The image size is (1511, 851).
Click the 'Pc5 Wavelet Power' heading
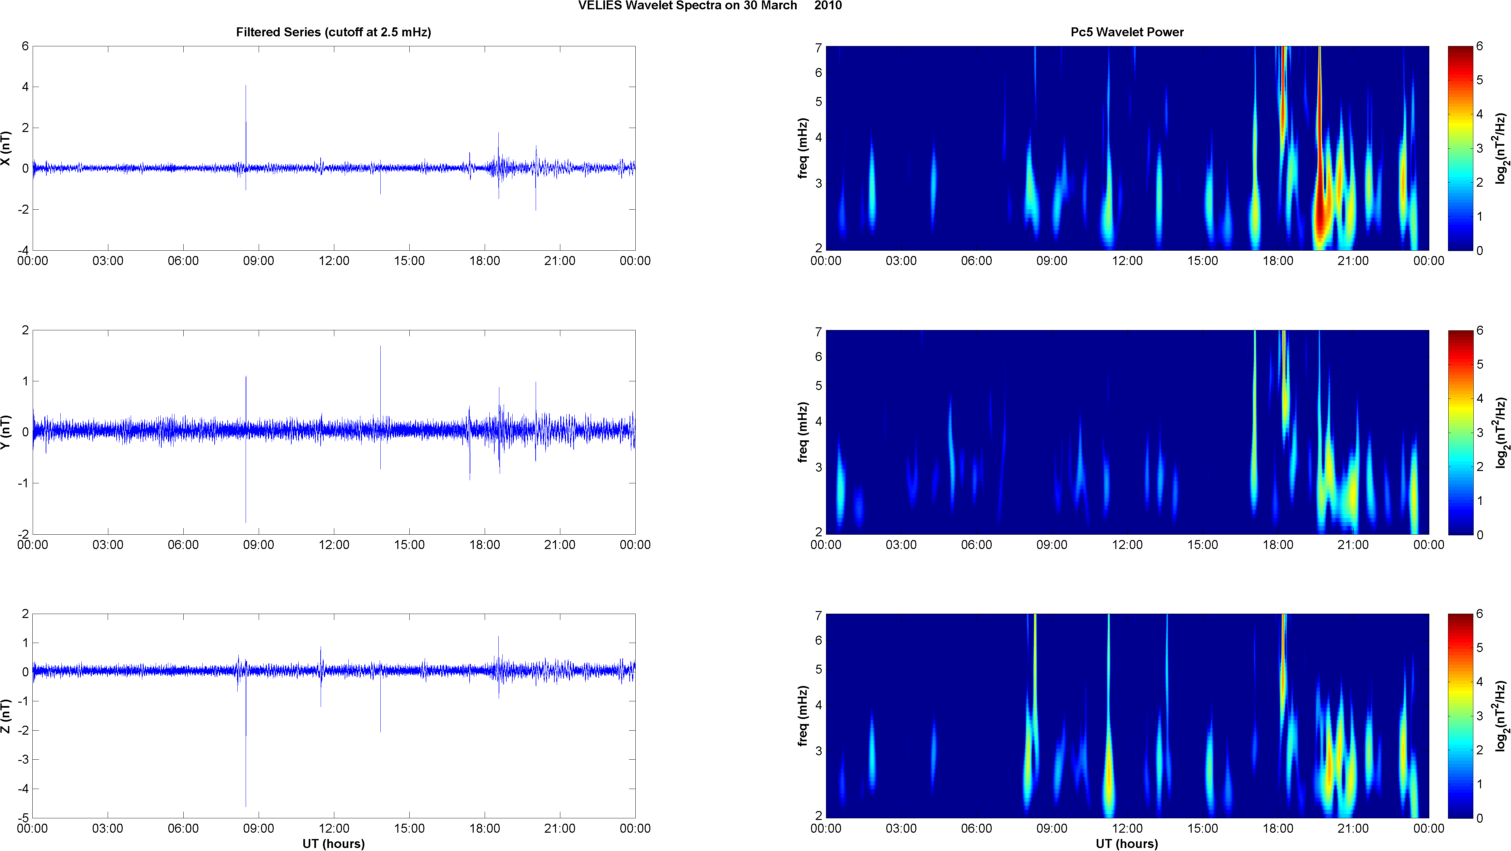pyautogui.click(x=1127, y=32)
